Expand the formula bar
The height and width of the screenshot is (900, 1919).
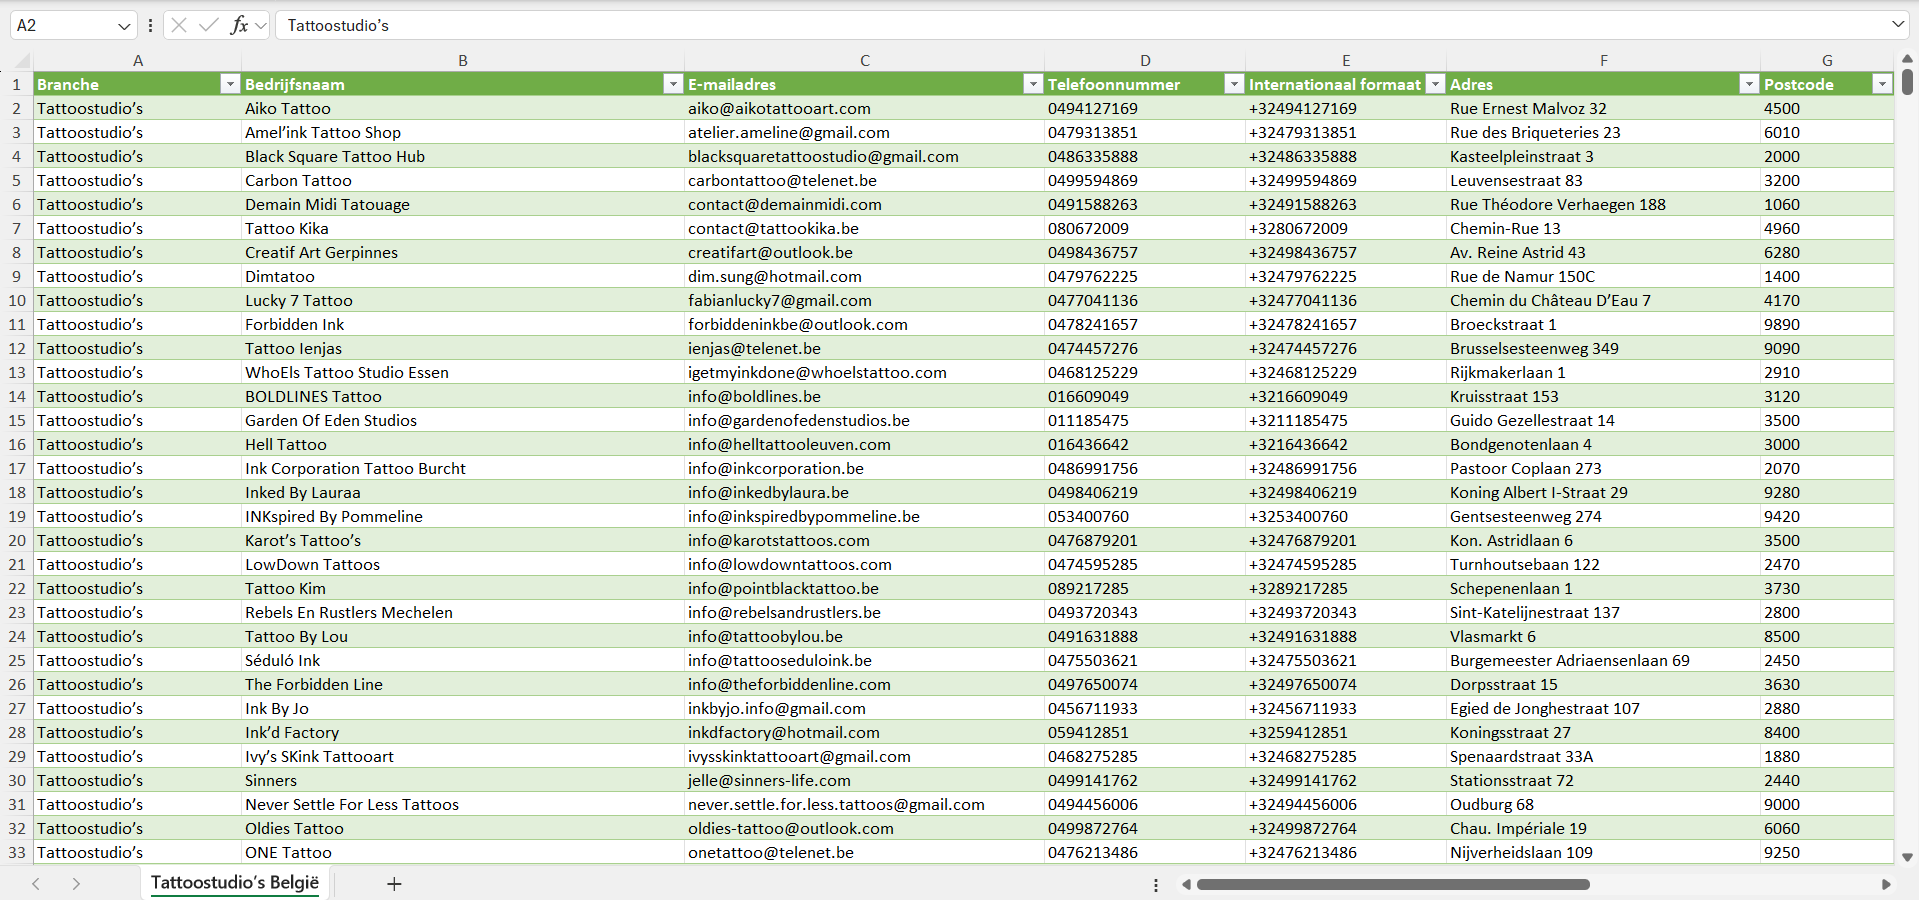click(1897, 25)
